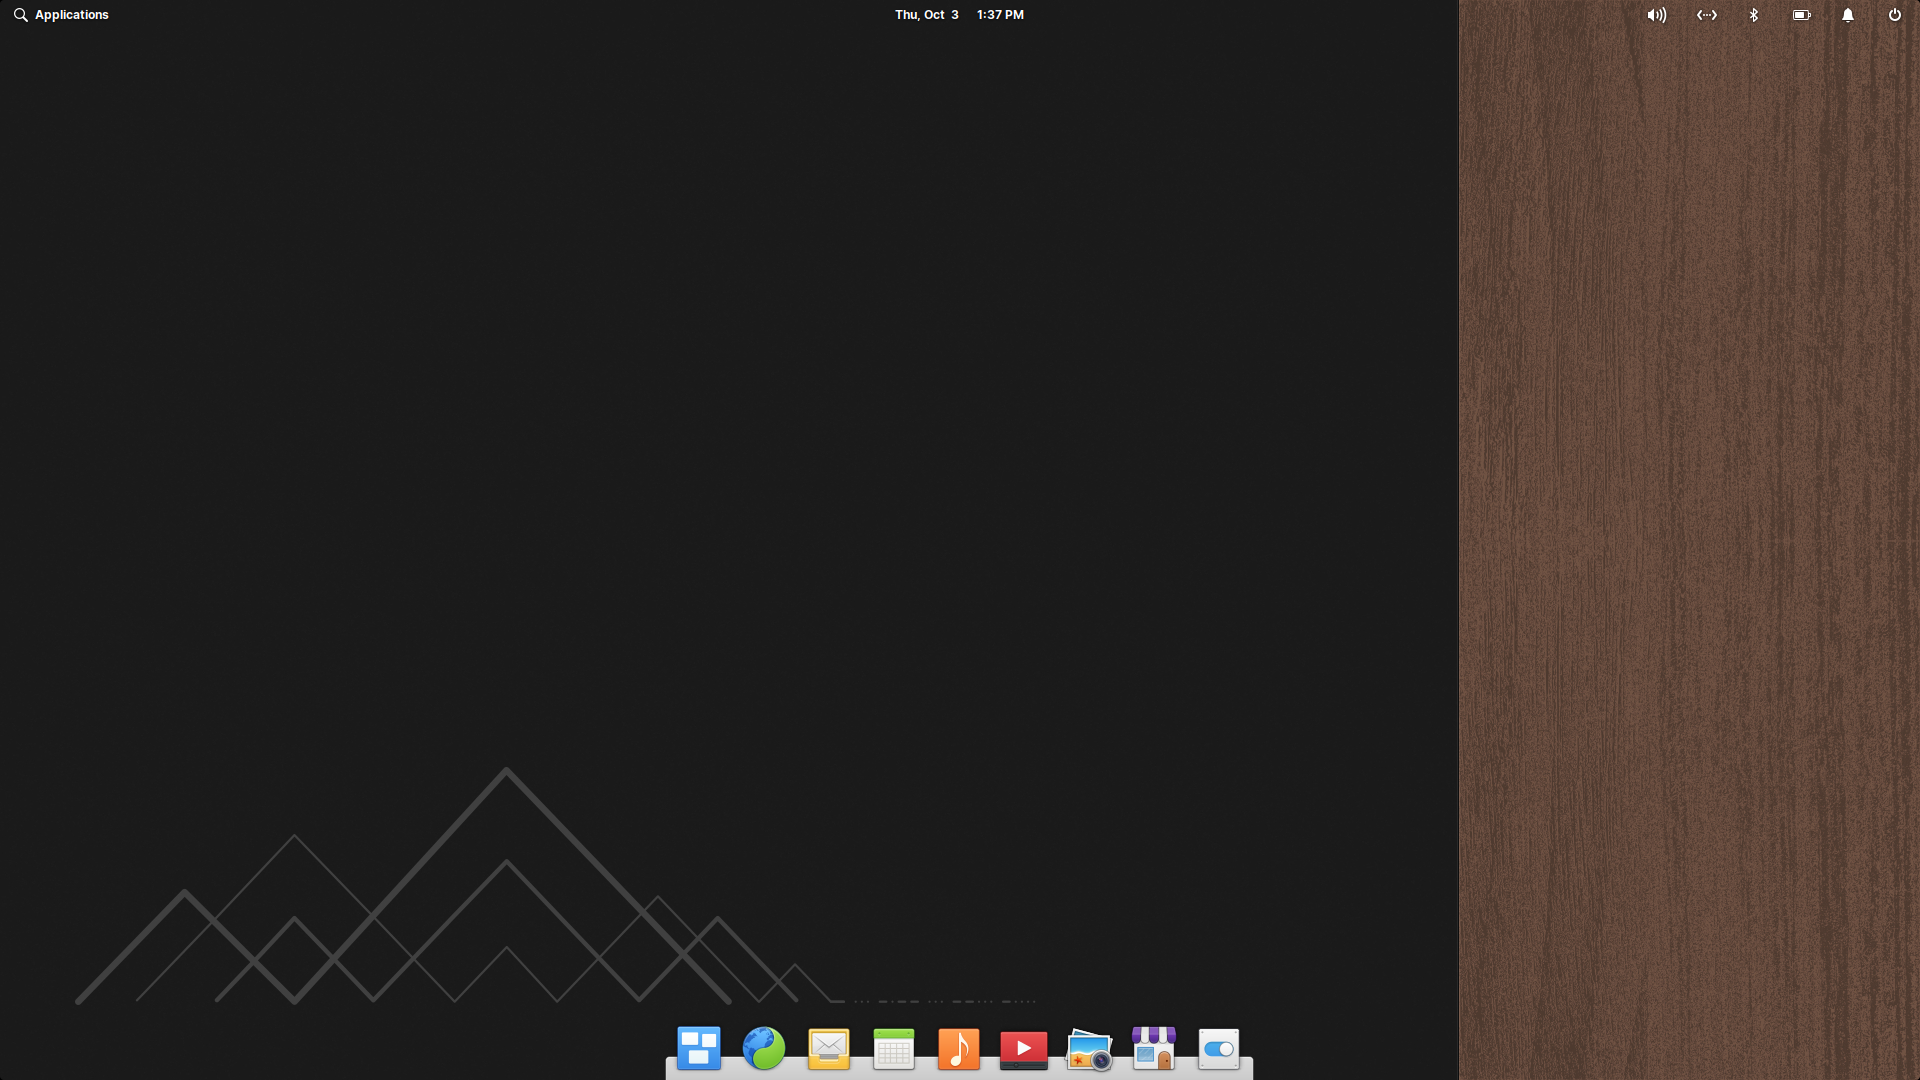This screenshot has width=1920, height=1080.
Task: Expand the network connection indicator
Action: point(1707,15)
